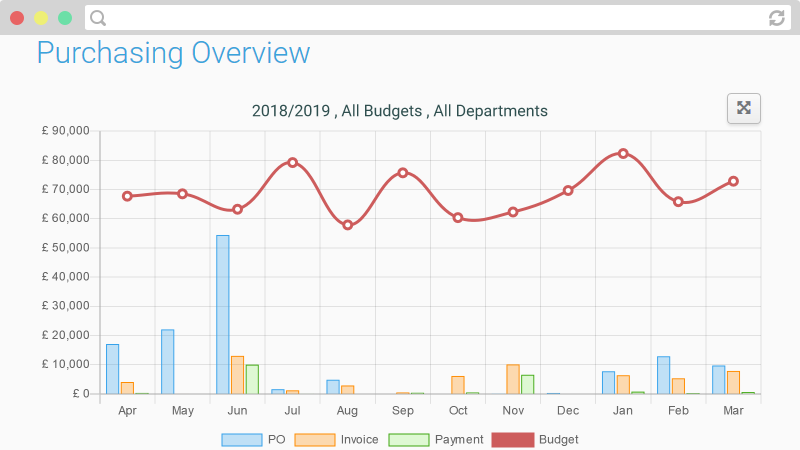Screen dimensions: 800x450
Task: Click the April PO bar
Action: 112,369
